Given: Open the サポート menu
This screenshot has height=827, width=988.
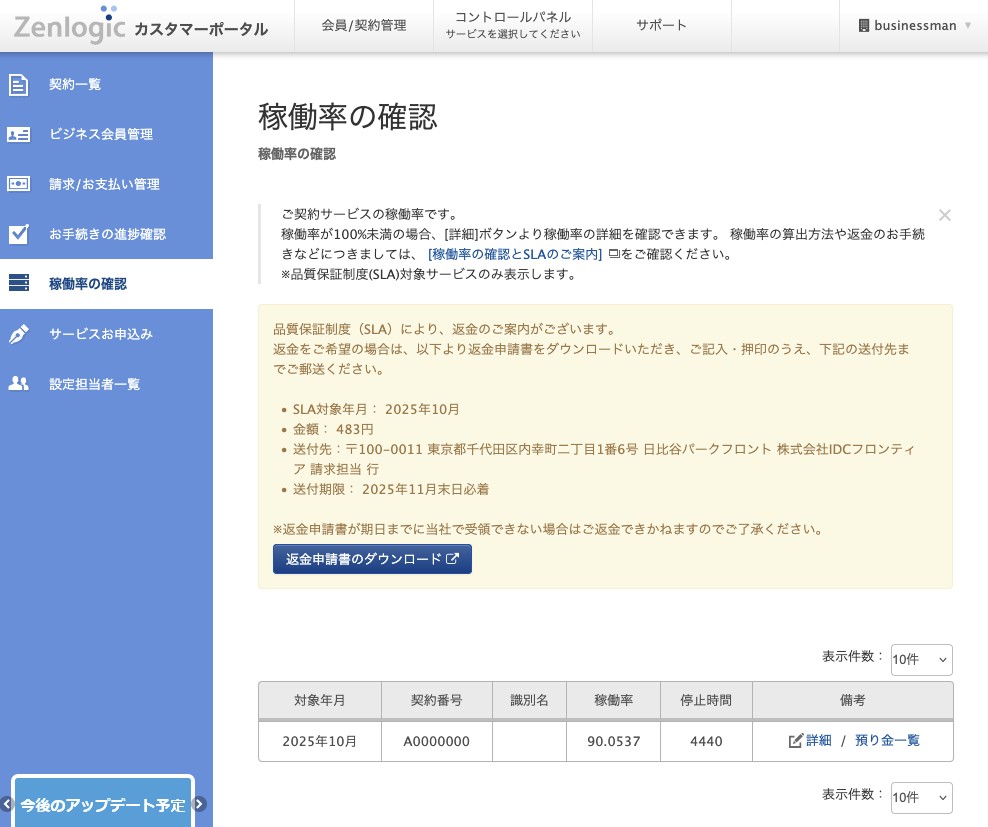Looking at the screenshot, I should coord(662,25).
